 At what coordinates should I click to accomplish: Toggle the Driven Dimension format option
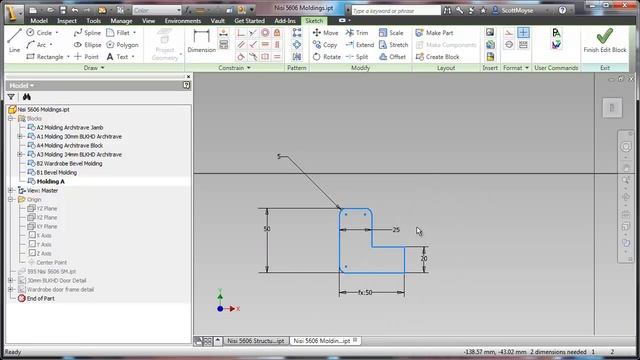coord(523,44)
